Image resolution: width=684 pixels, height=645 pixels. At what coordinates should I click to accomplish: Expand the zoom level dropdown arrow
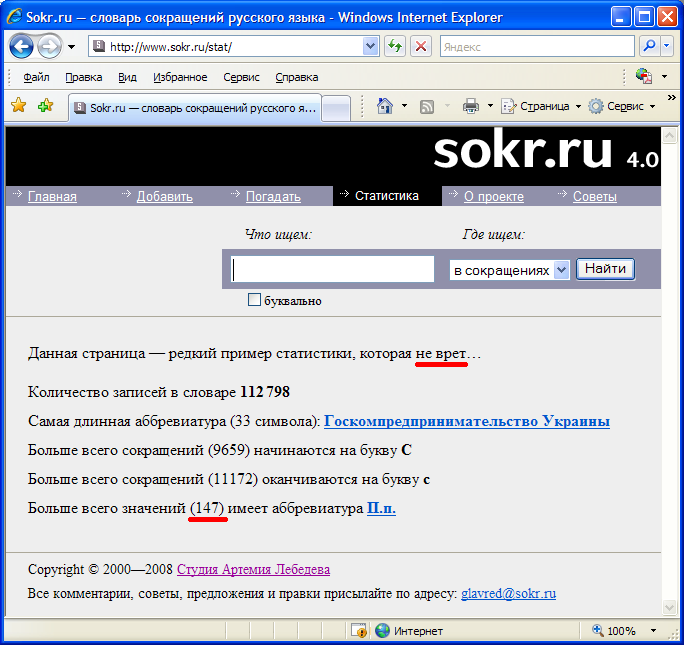click(653, 631)
